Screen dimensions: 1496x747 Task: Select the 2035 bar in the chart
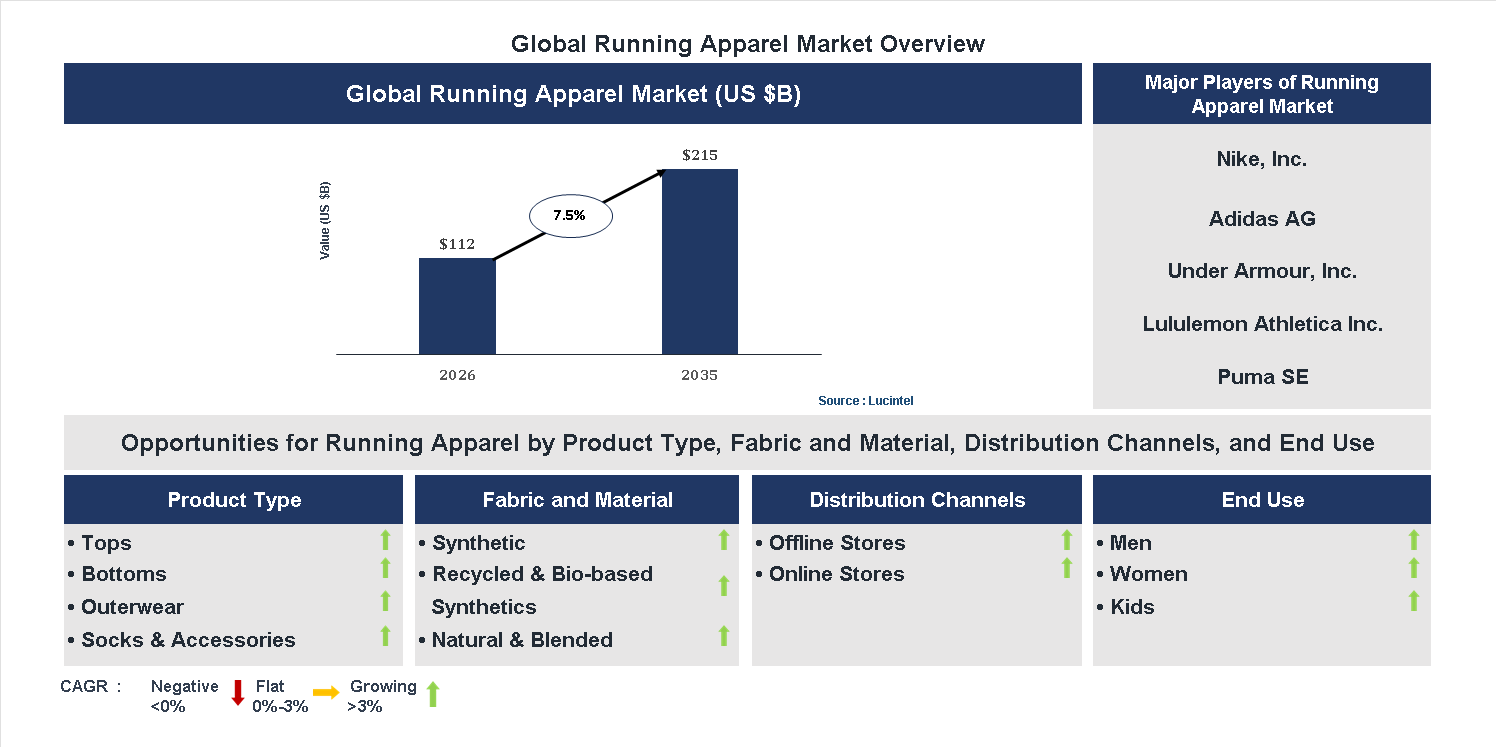coord(699,262)
